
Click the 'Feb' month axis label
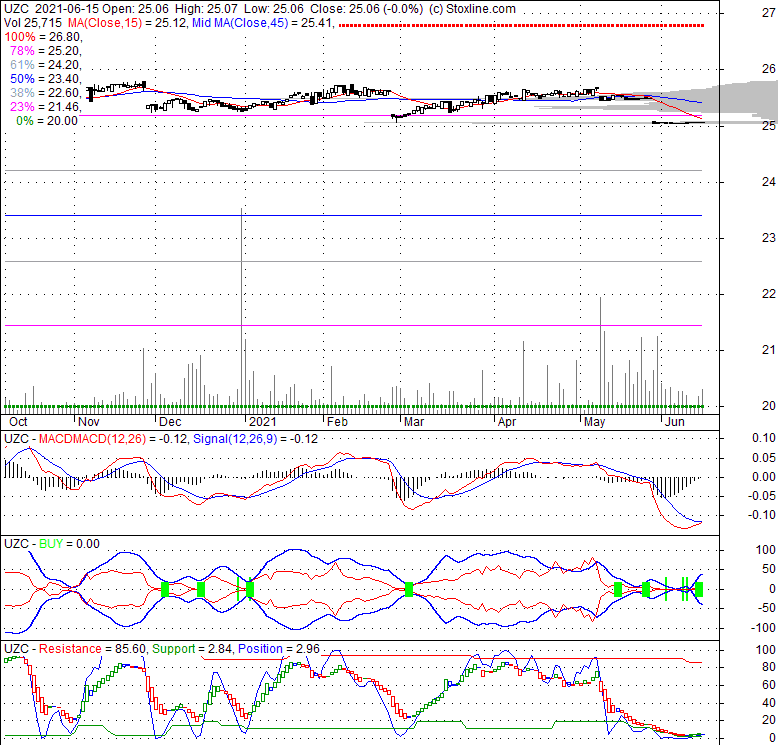click(337, 422)
